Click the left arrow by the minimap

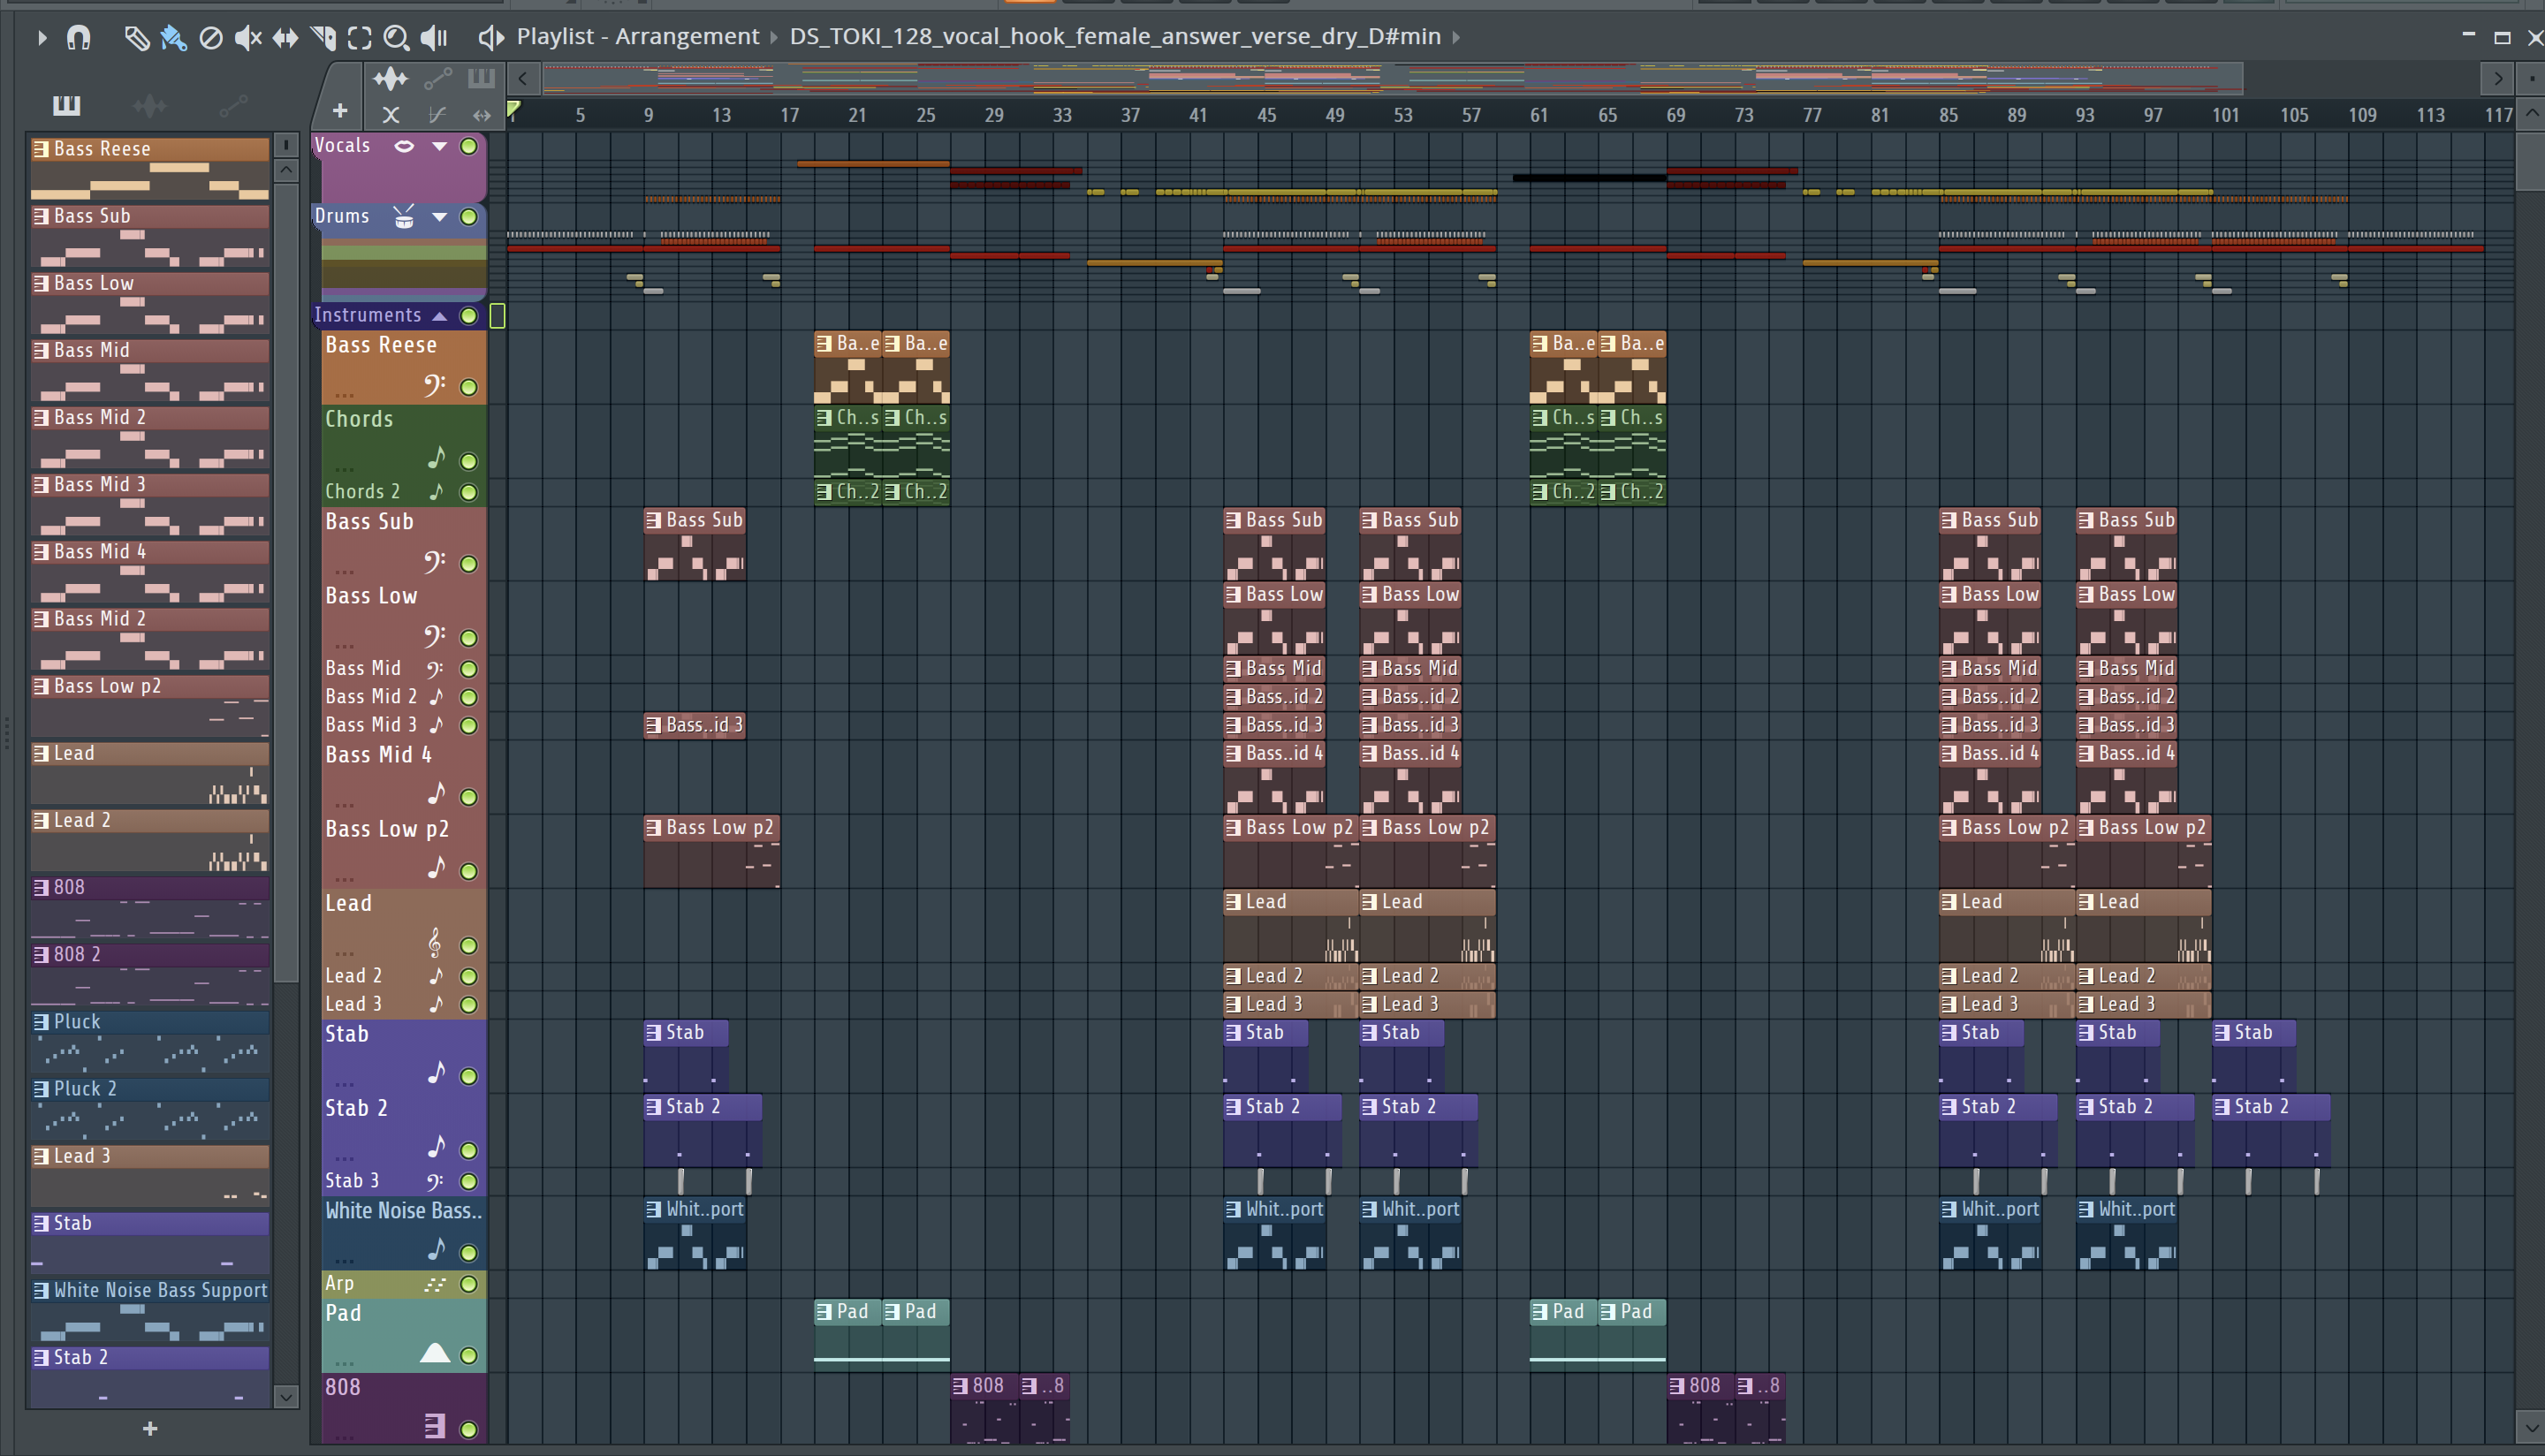click(523, 78)
